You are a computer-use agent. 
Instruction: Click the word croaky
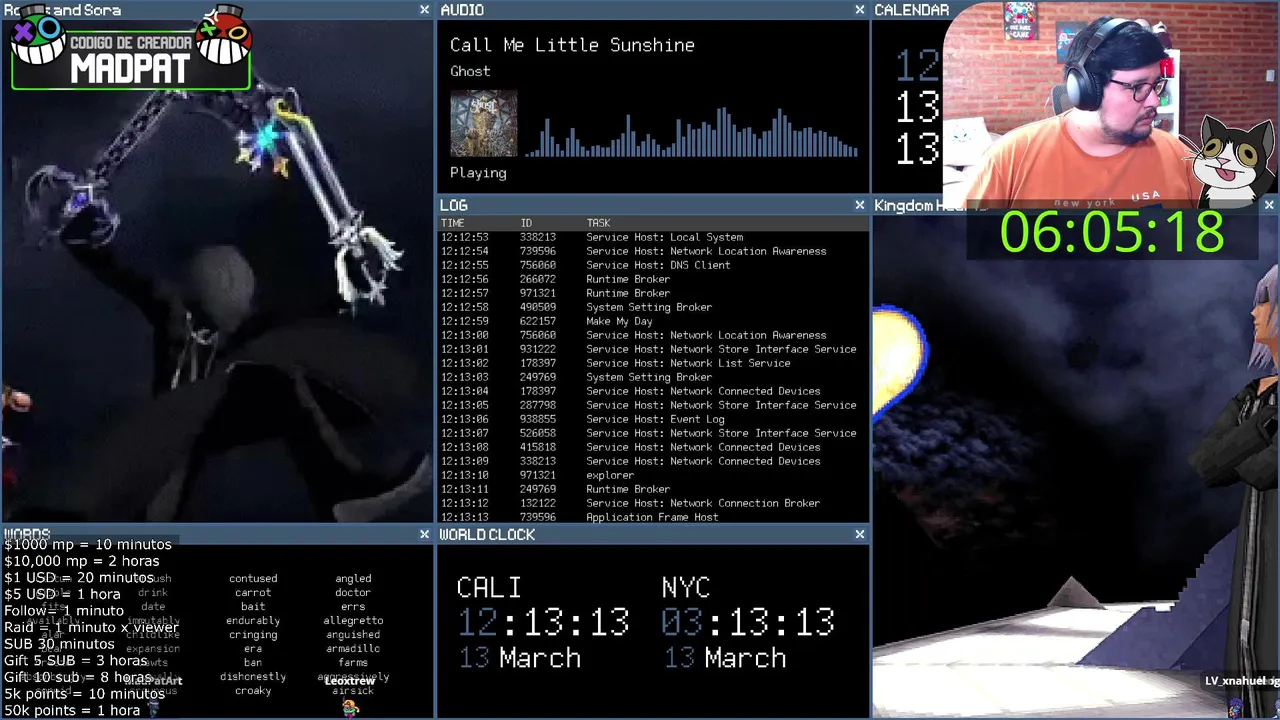(x=253, y=690)
